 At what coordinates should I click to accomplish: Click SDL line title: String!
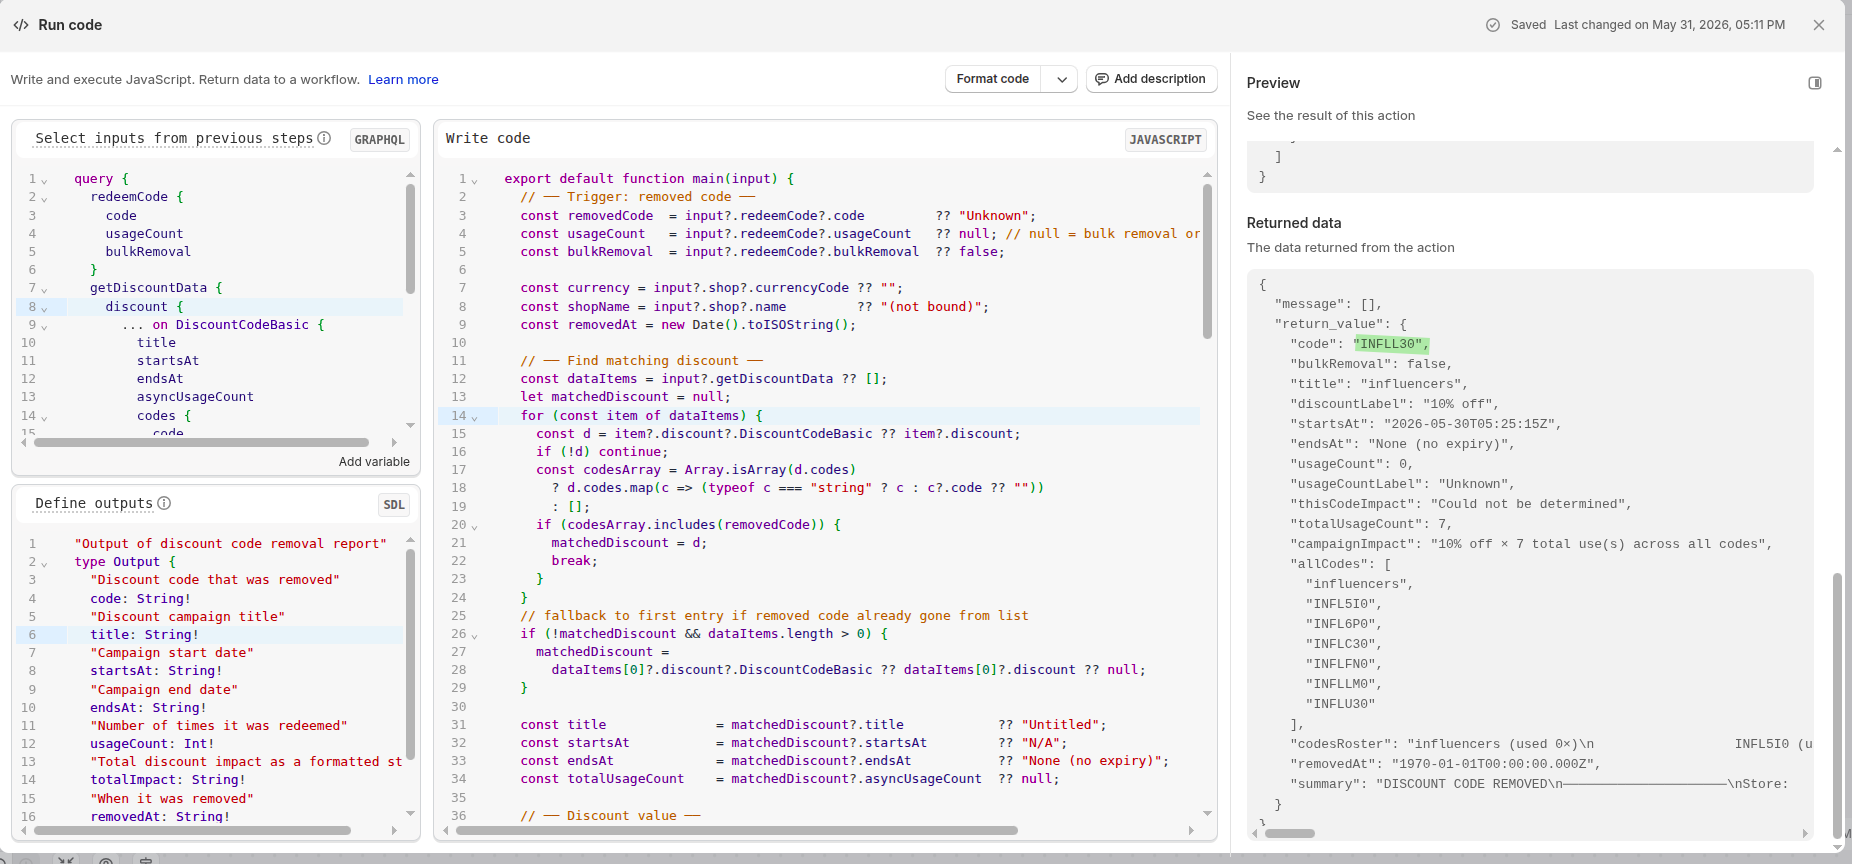[x=144, y=635]
